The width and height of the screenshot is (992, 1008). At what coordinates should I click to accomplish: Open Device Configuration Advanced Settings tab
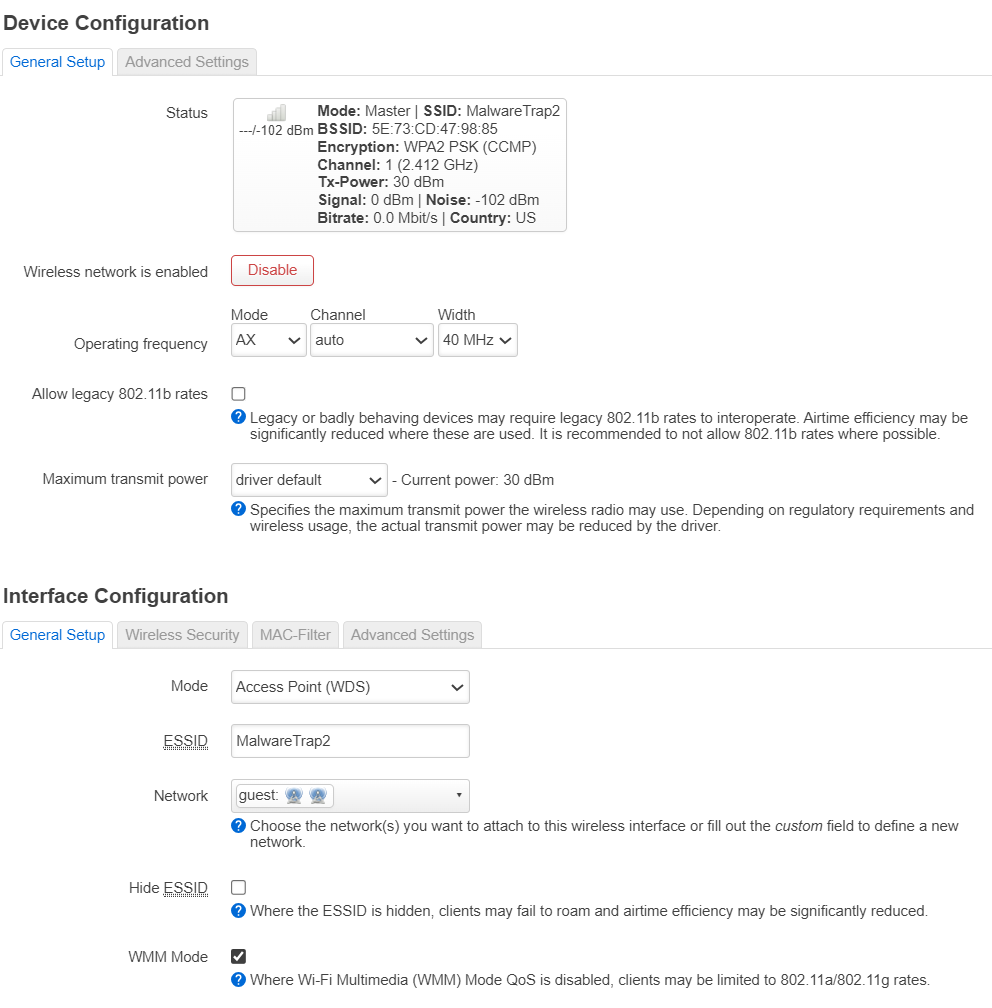(187, 62)
